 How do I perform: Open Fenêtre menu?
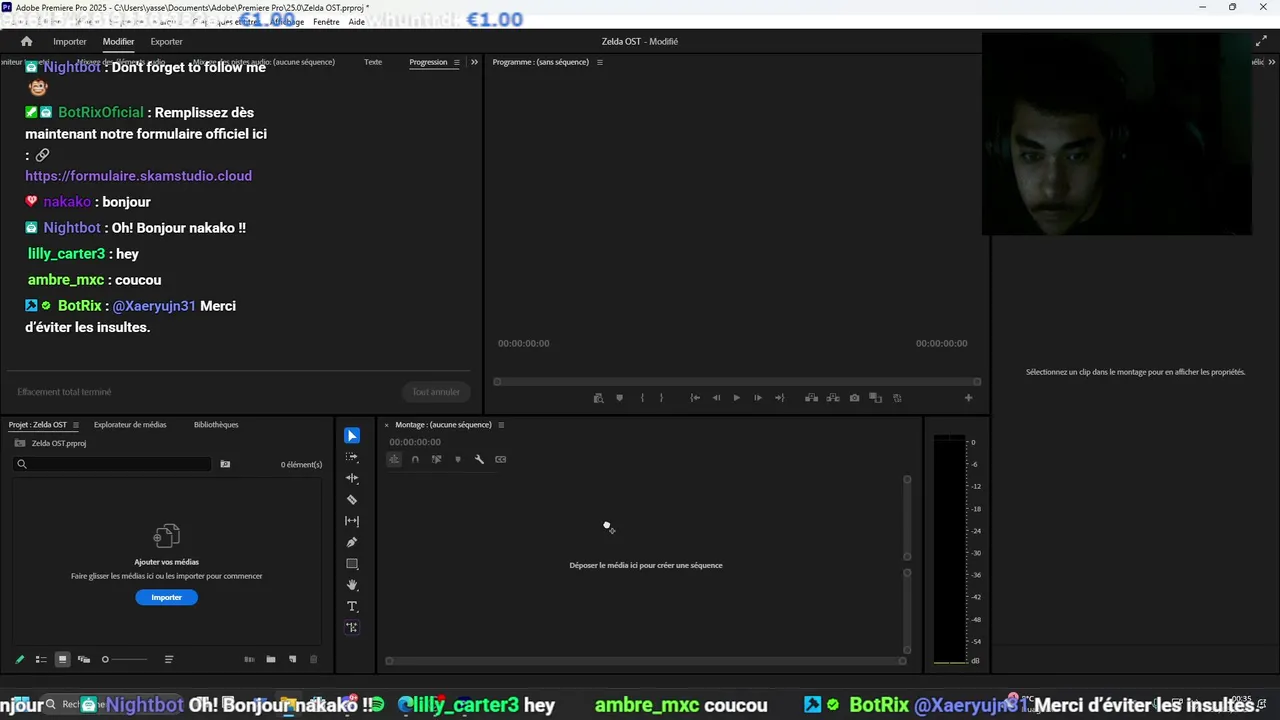point(326,22)
